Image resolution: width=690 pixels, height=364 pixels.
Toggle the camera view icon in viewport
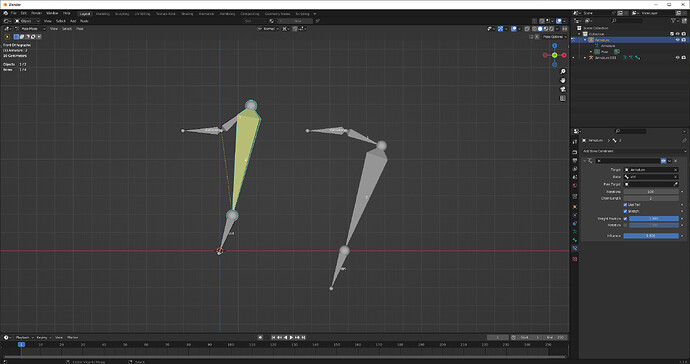point(562,89)
